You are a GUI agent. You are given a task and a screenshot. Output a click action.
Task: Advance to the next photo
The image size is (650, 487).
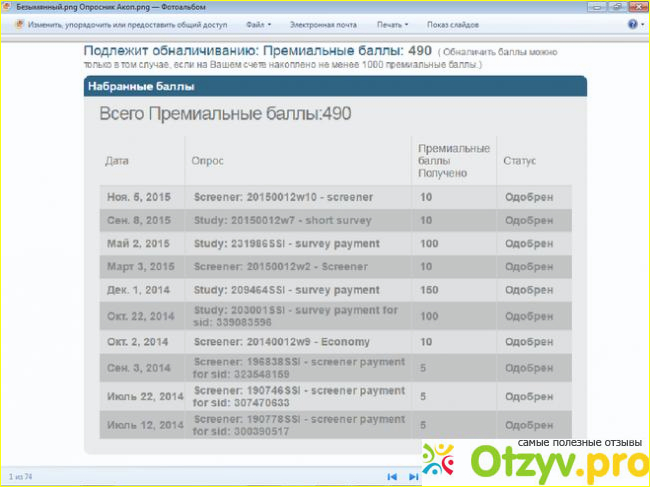pos(413,477)
